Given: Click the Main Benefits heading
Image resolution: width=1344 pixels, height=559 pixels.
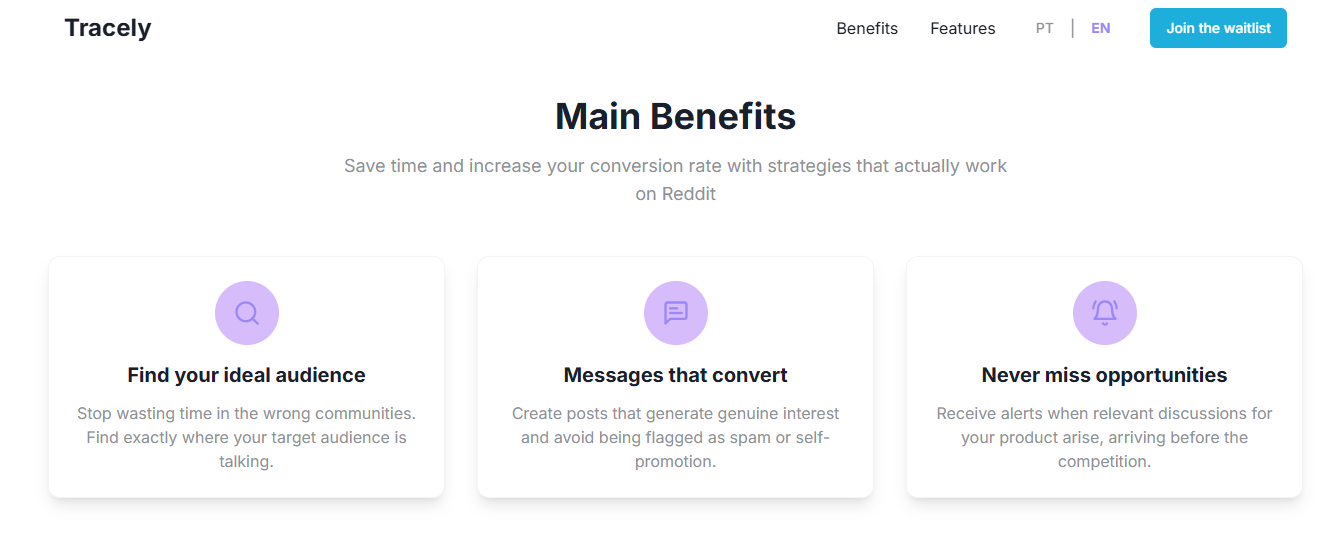Looking at the screenshot, I should (676, 117).
